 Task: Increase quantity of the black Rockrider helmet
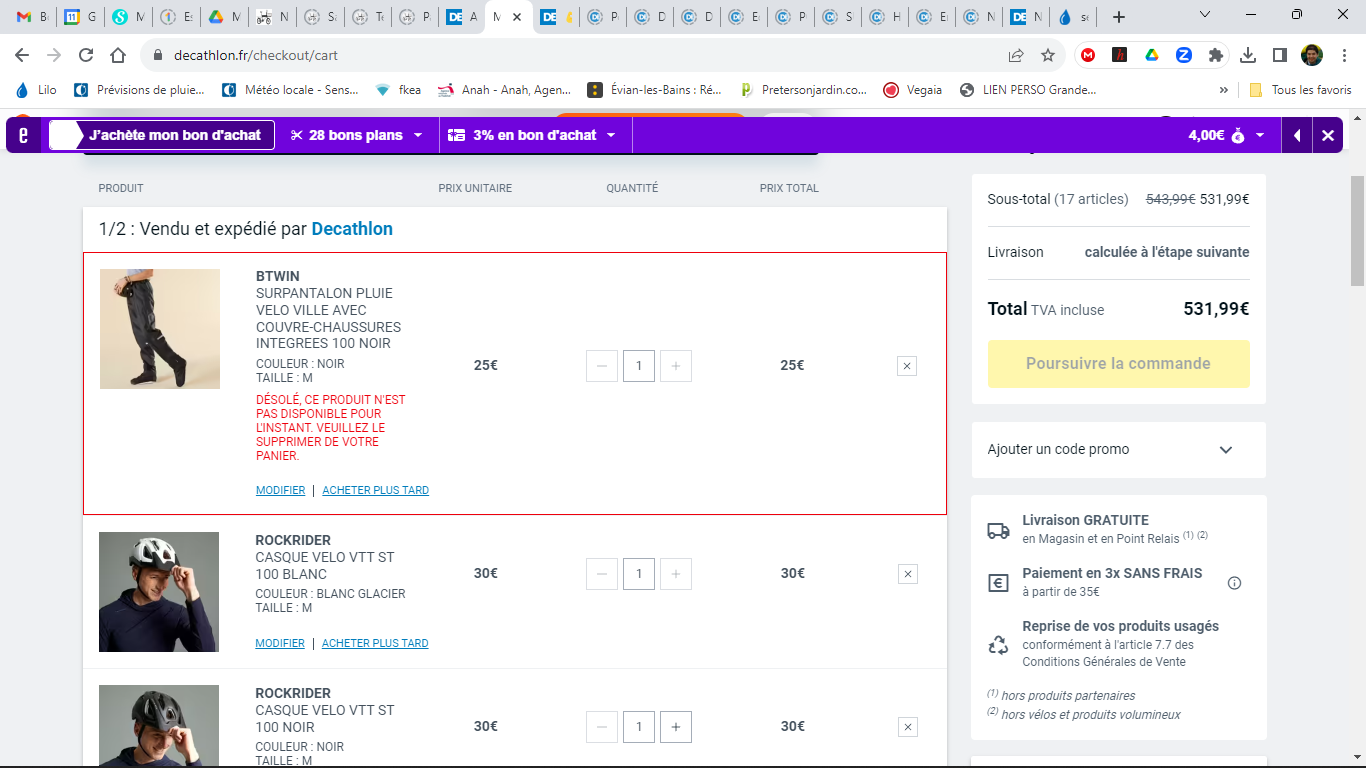pyautogui.click(x=676, y=727)
